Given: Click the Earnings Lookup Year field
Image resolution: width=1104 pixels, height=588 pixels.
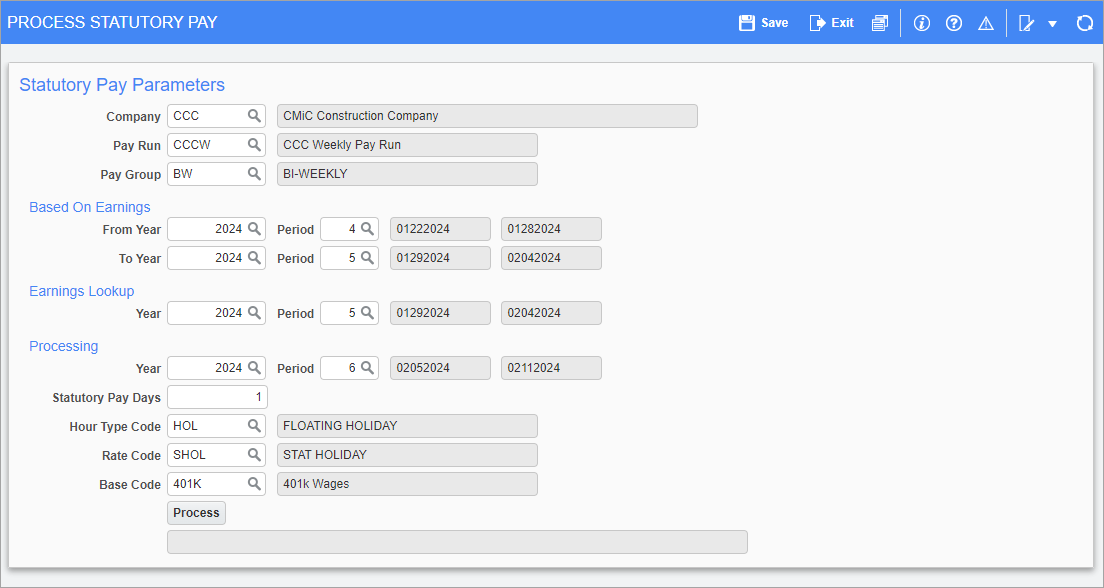Looking at the screenshot, I should click(x=210, y=312).
